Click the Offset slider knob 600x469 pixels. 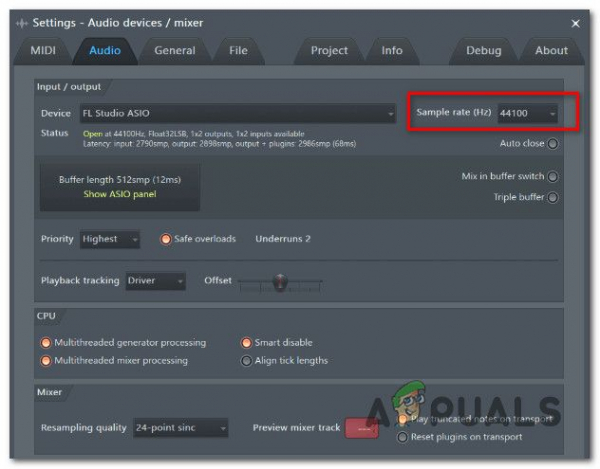pos(280,282)
